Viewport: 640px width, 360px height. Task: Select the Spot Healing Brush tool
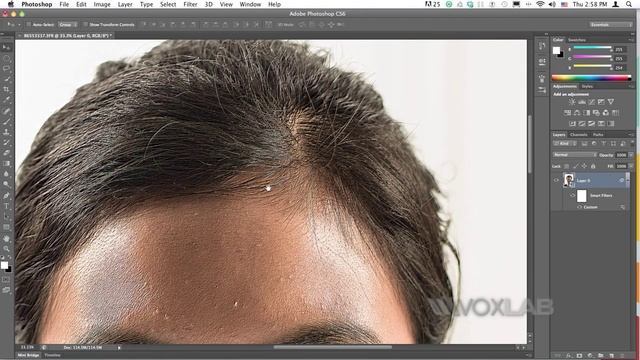(6, 111)
